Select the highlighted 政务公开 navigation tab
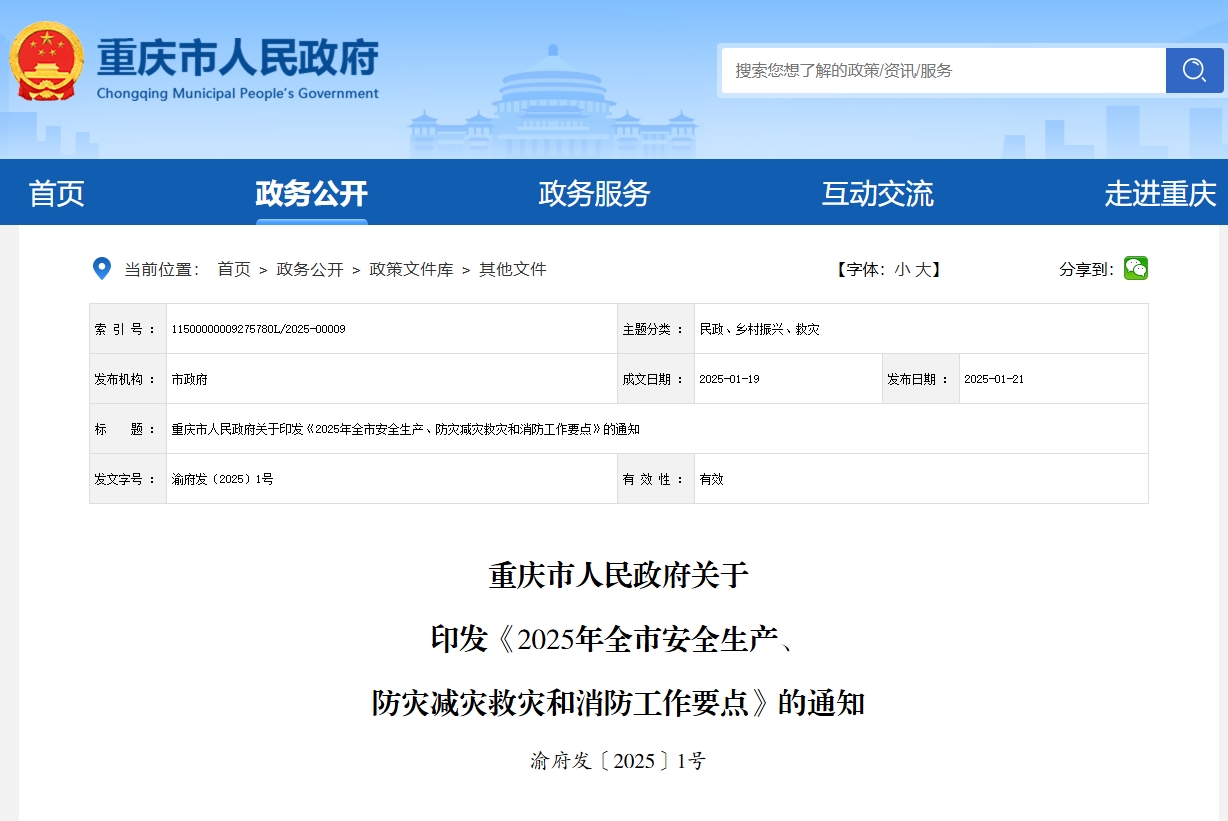1228x821 pixels. click(311, 194)
